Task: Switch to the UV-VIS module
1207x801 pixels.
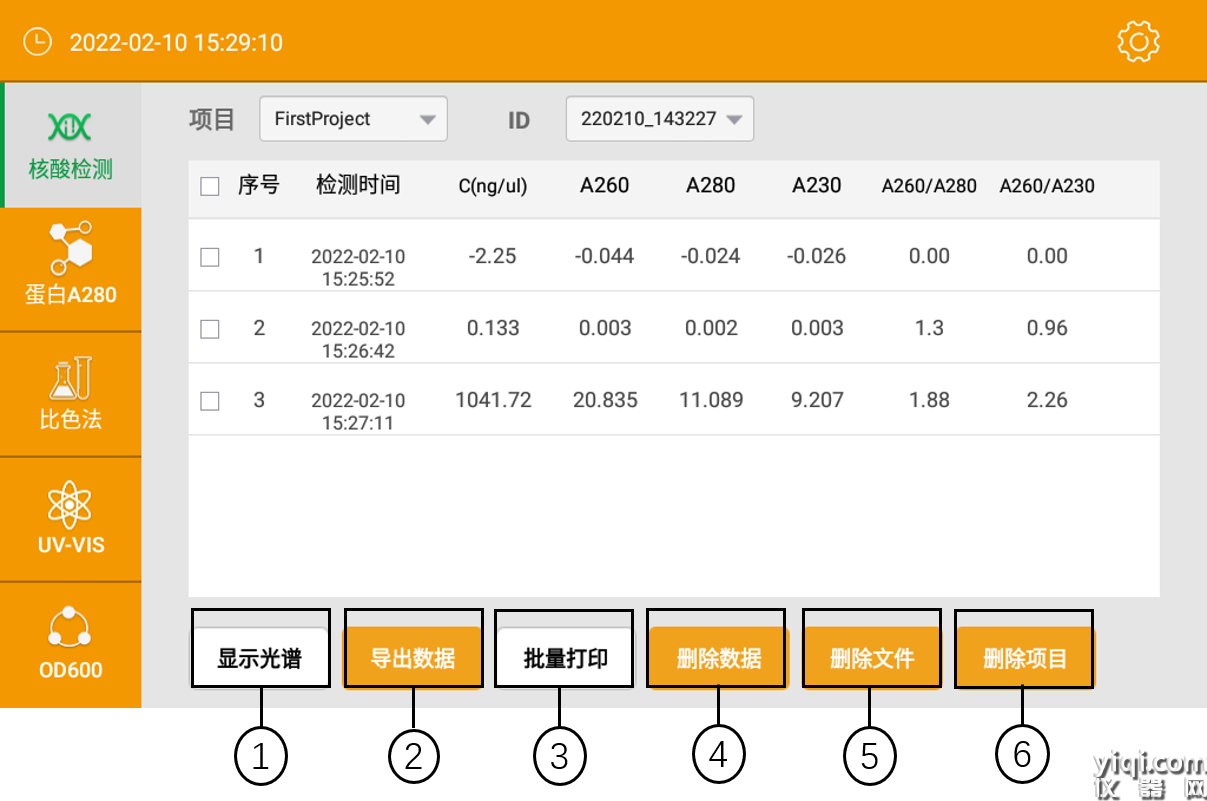Action: click(x=71, y=520)
